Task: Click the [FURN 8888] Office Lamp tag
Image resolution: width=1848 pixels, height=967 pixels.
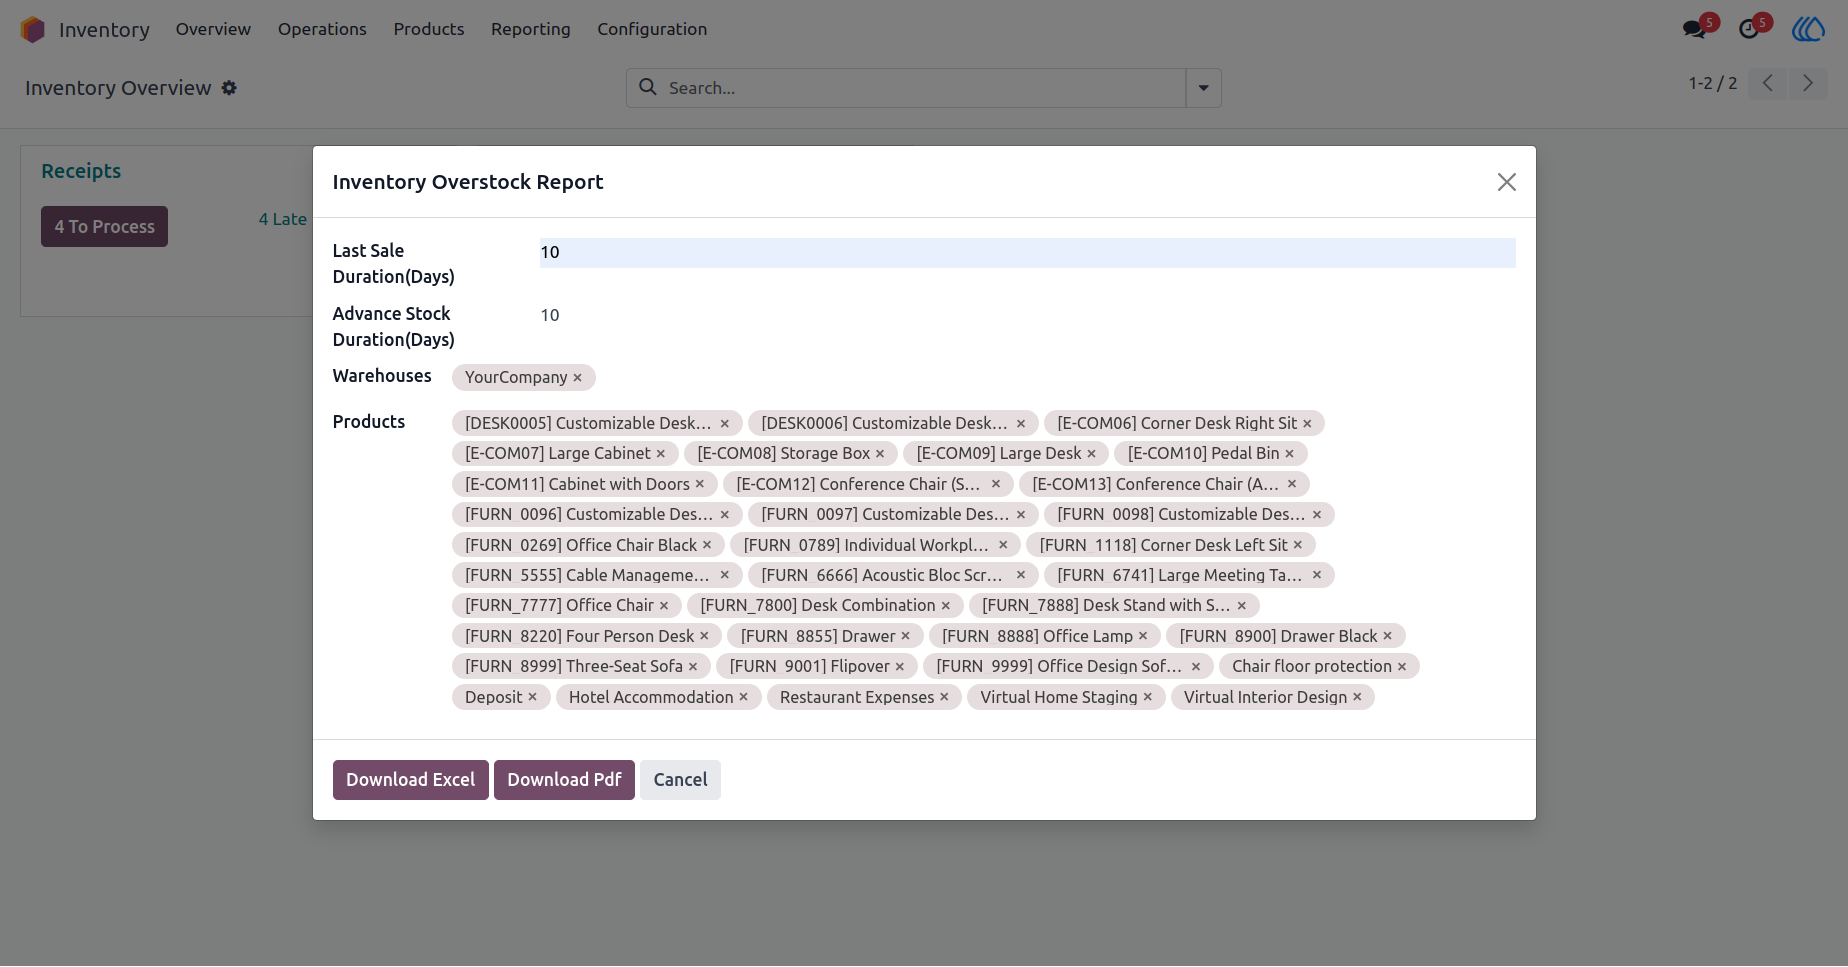Action: point(1045,637)
